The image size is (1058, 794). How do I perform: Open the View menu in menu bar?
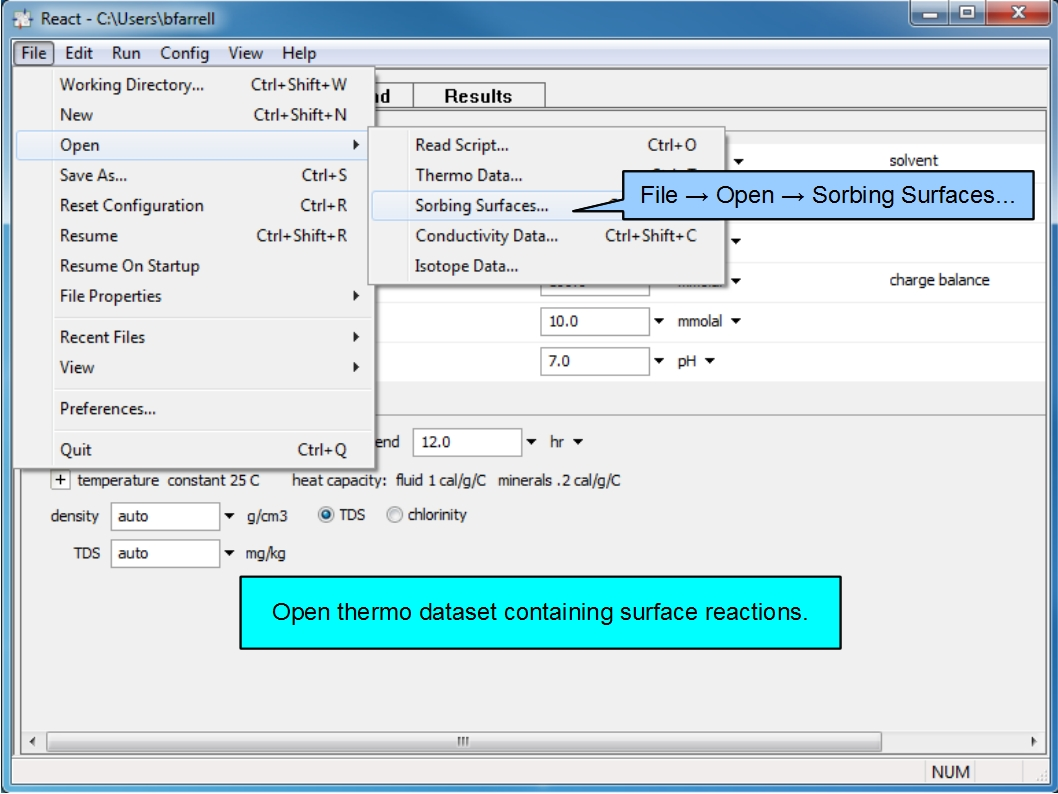tap(245, 53)
